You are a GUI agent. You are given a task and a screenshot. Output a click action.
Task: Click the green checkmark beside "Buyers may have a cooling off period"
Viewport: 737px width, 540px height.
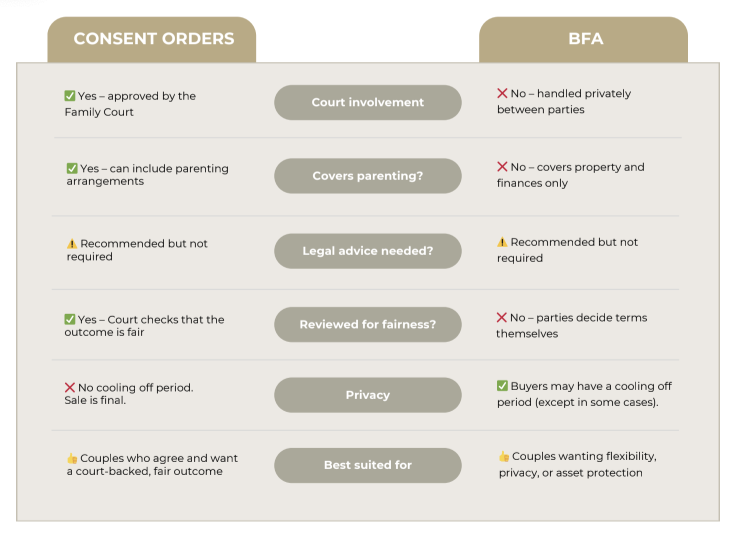[x=502, y=385]
